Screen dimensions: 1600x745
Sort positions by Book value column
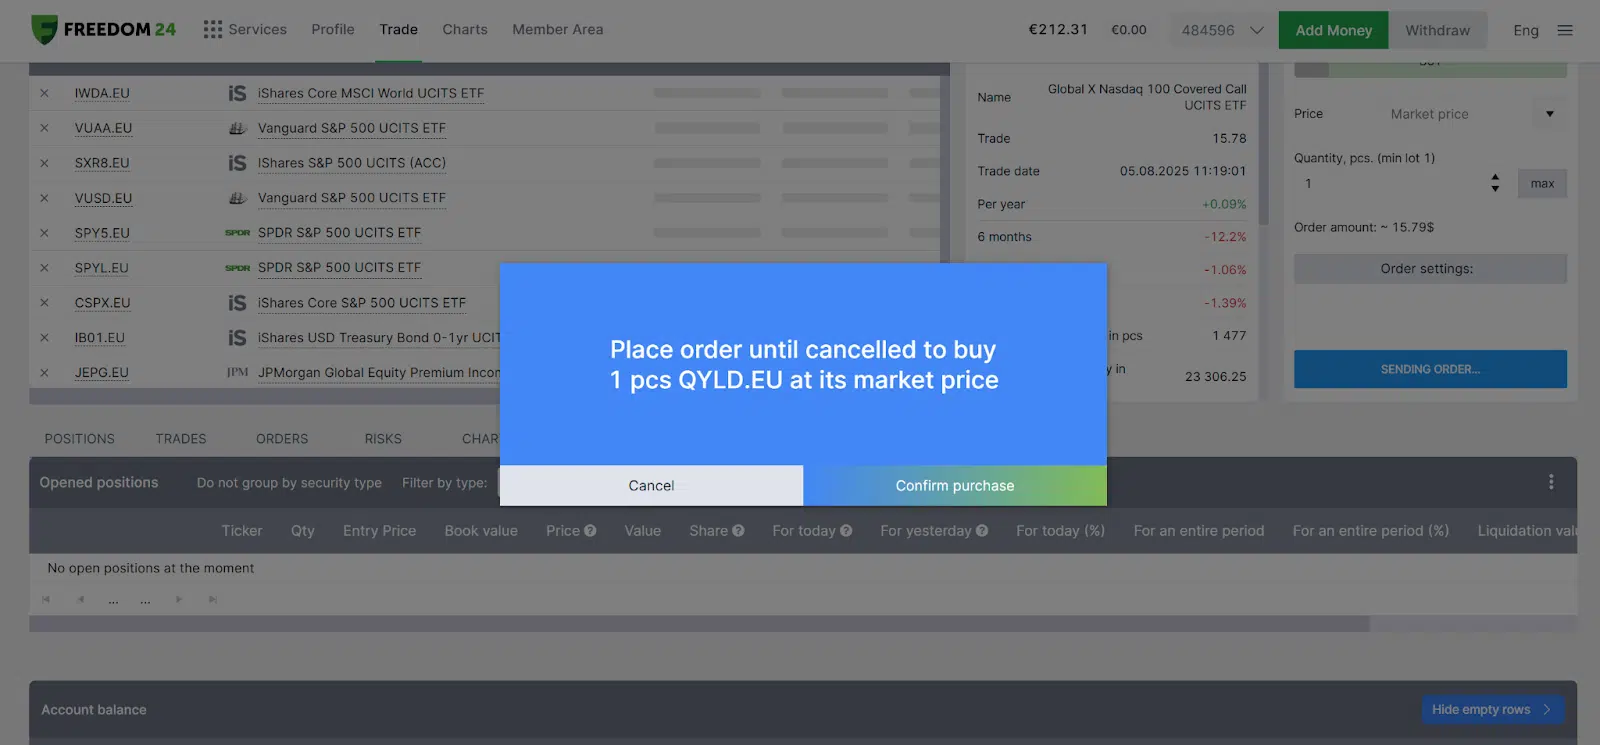click(x=481, y=531)
